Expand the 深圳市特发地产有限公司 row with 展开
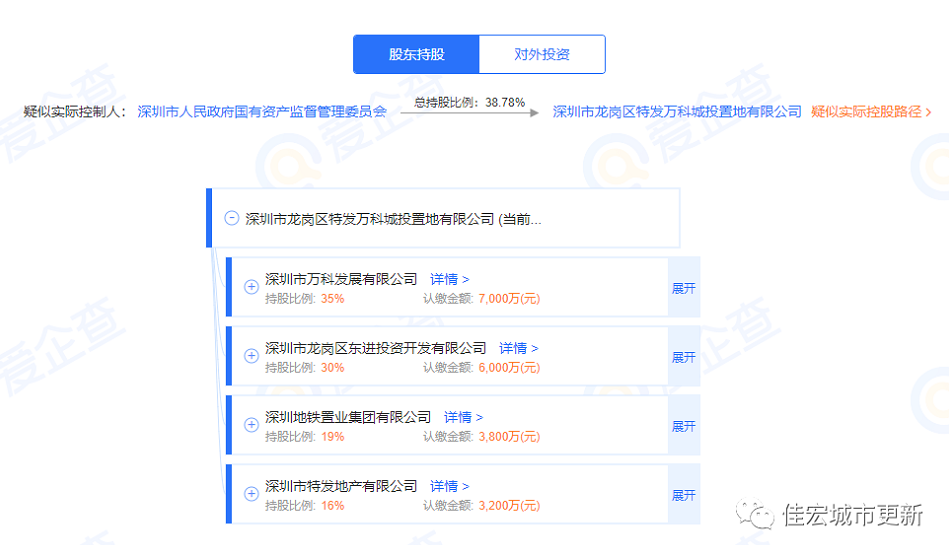Image resolution: width=949 pixels, height=545 pixels. [683, 495]
